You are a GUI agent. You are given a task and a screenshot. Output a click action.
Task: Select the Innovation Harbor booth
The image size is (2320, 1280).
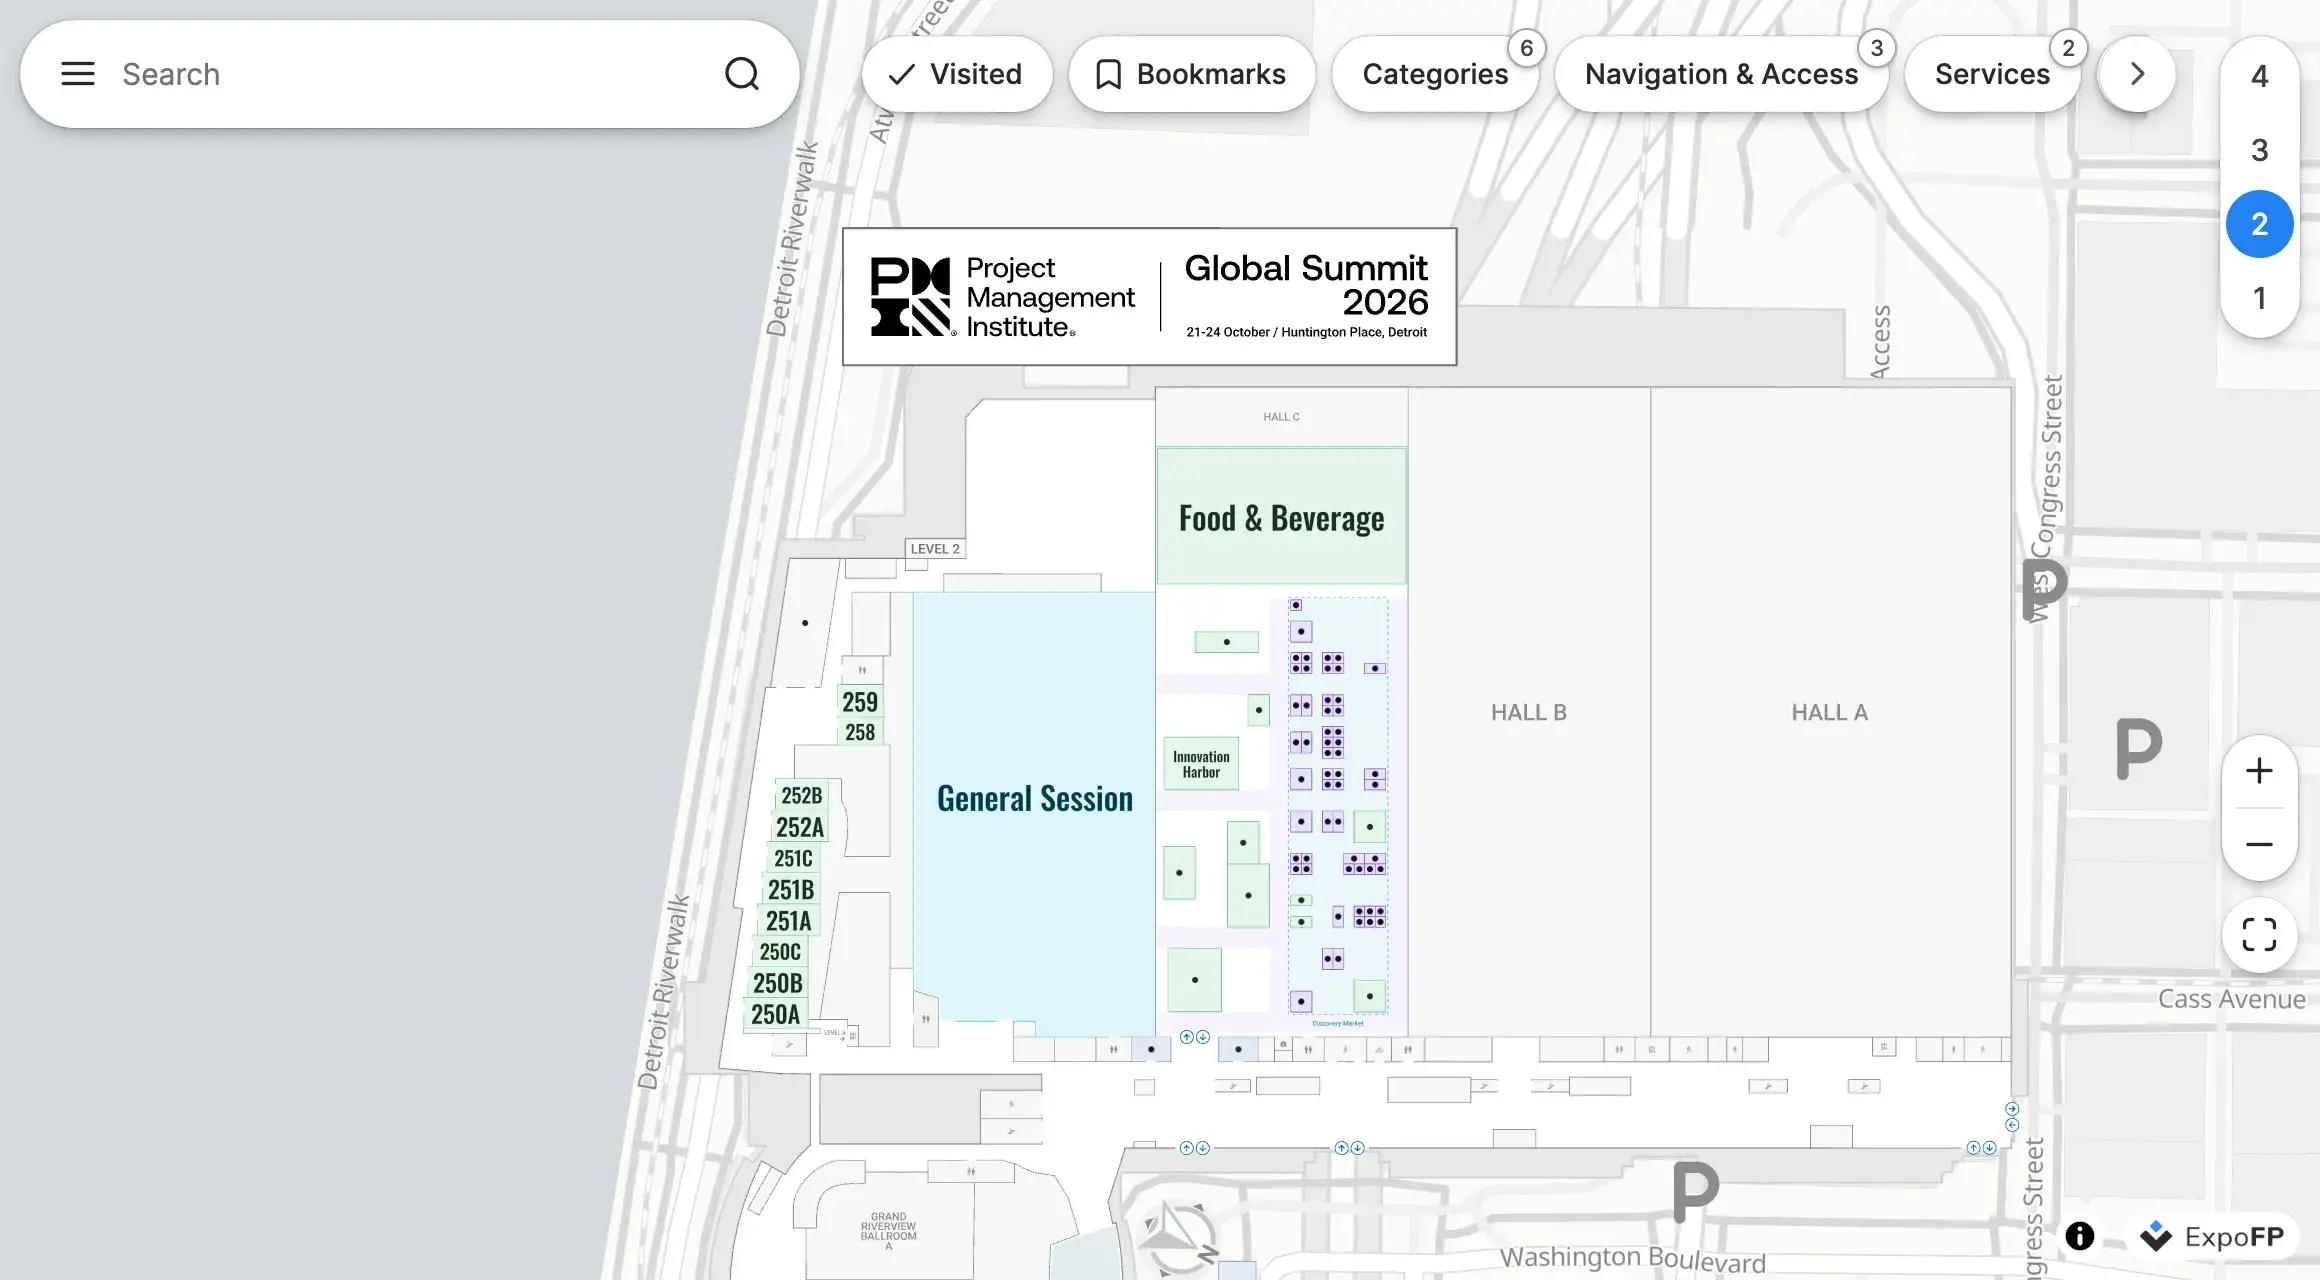tap(1201, 764)
